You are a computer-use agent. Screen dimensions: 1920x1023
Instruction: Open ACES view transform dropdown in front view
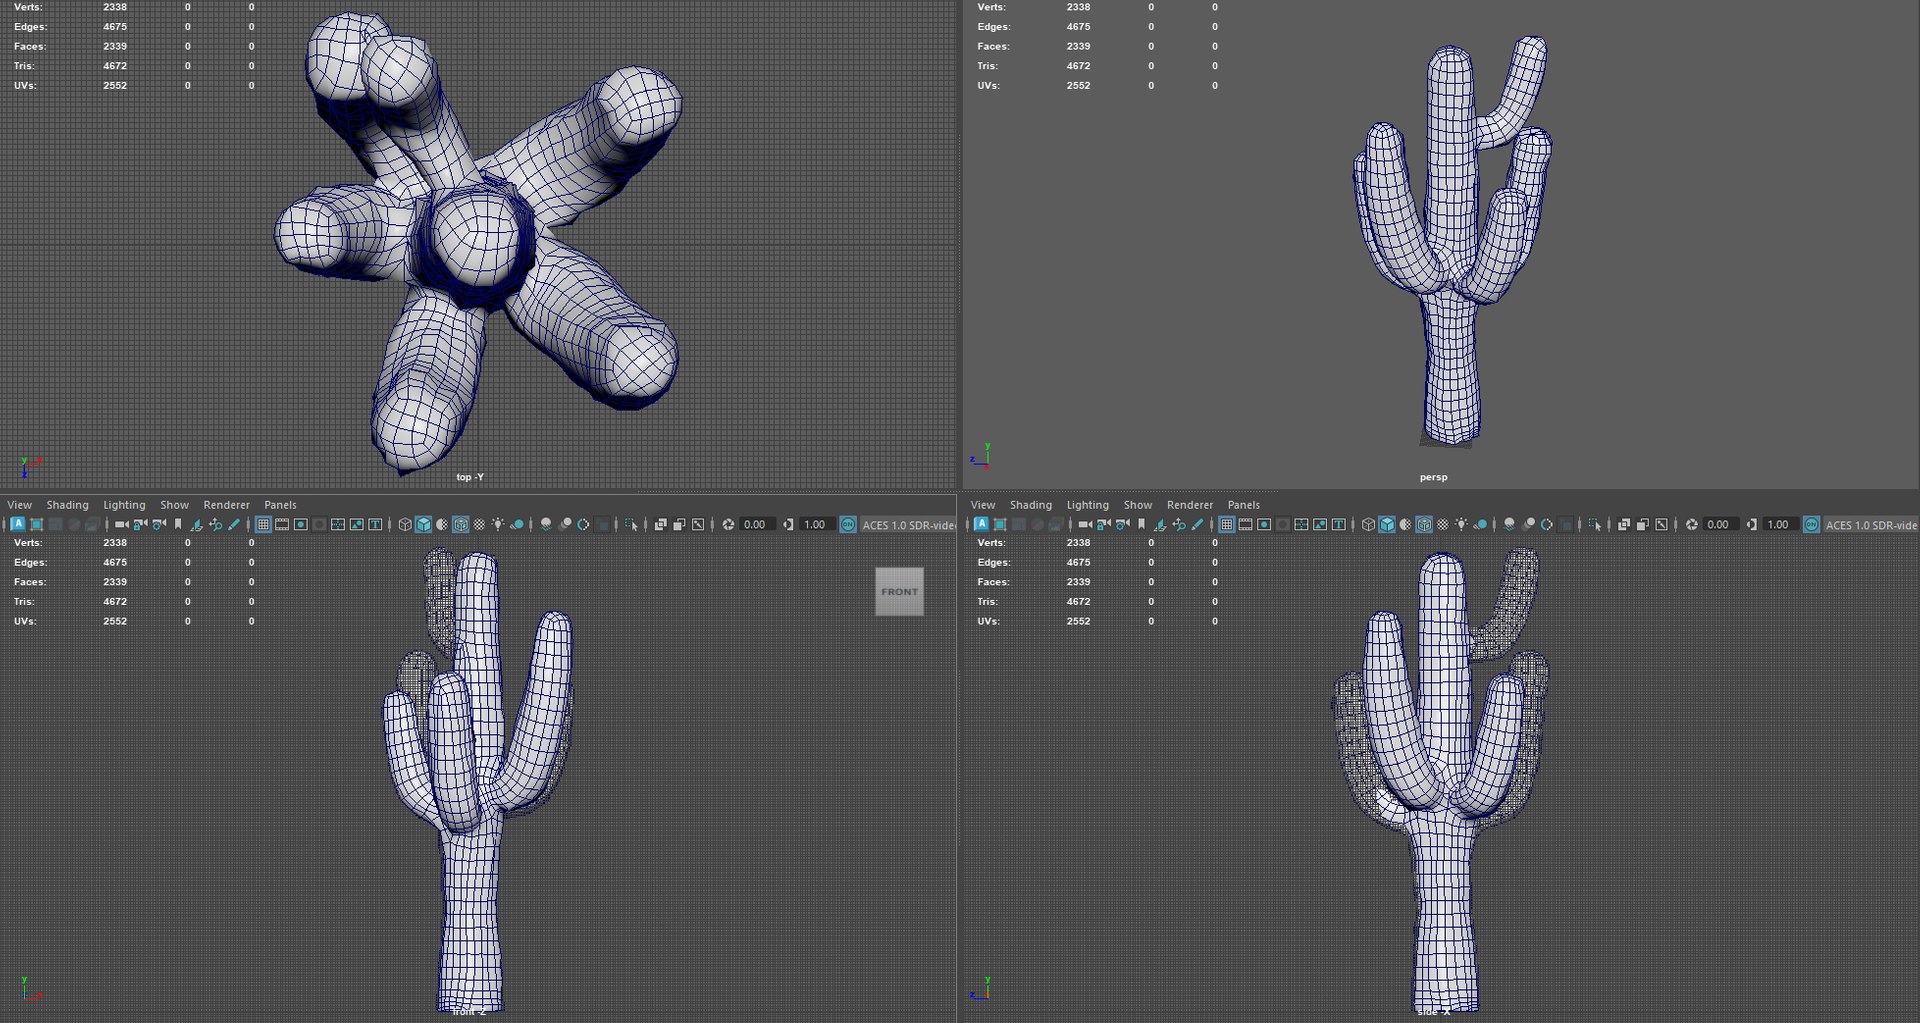[x=908, y=525]
